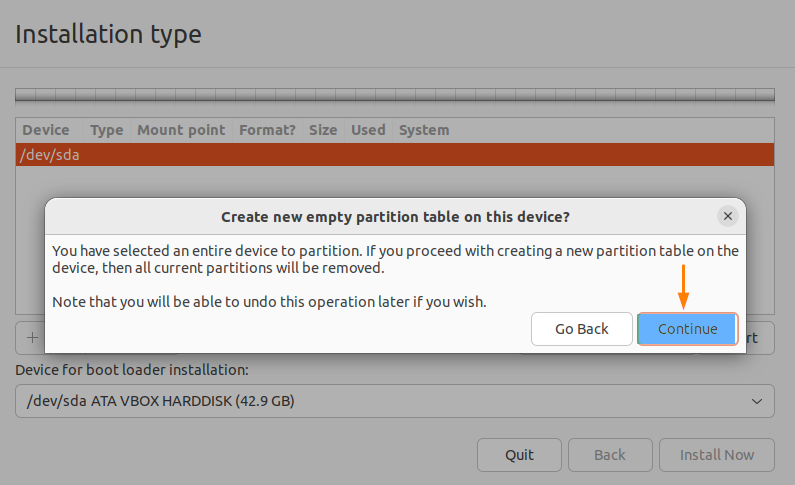The image size is (795, 485).
Task: Click the System column header
Action: pos(424,130)
